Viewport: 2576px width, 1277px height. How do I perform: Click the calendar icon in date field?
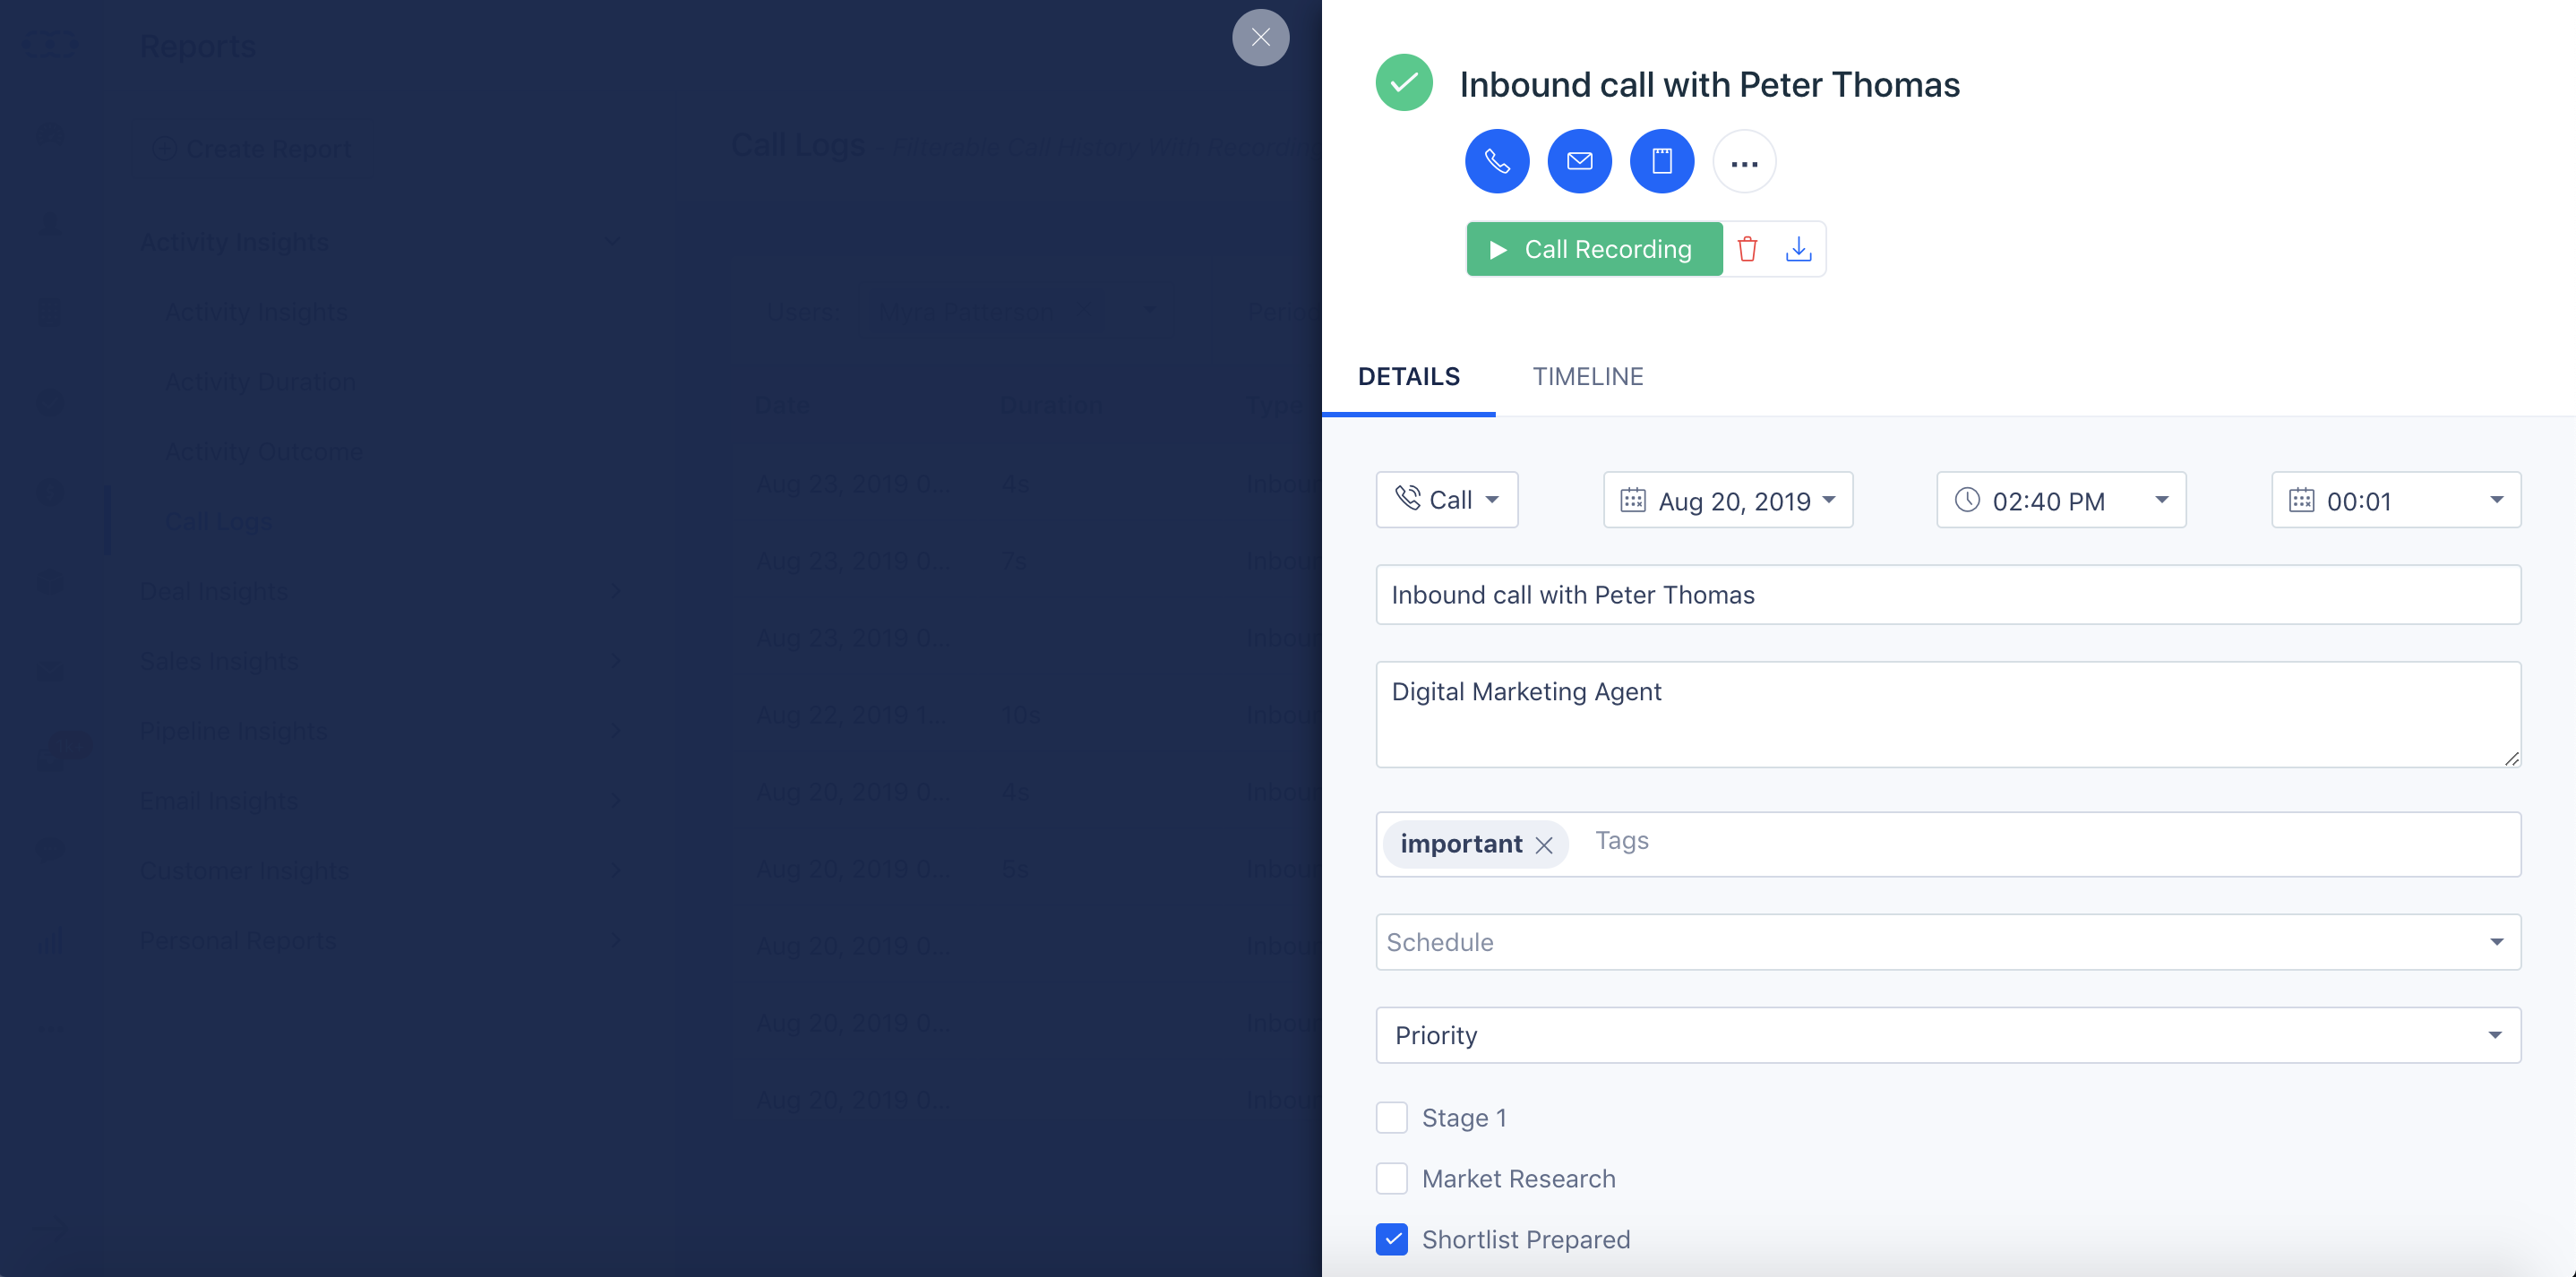click(1633, 500)
